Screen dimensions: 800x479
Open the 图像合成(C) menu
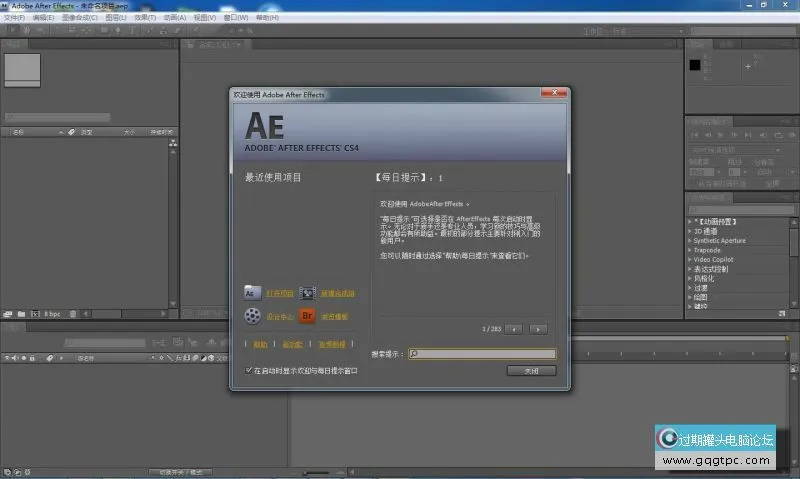[x=80, y=18]
